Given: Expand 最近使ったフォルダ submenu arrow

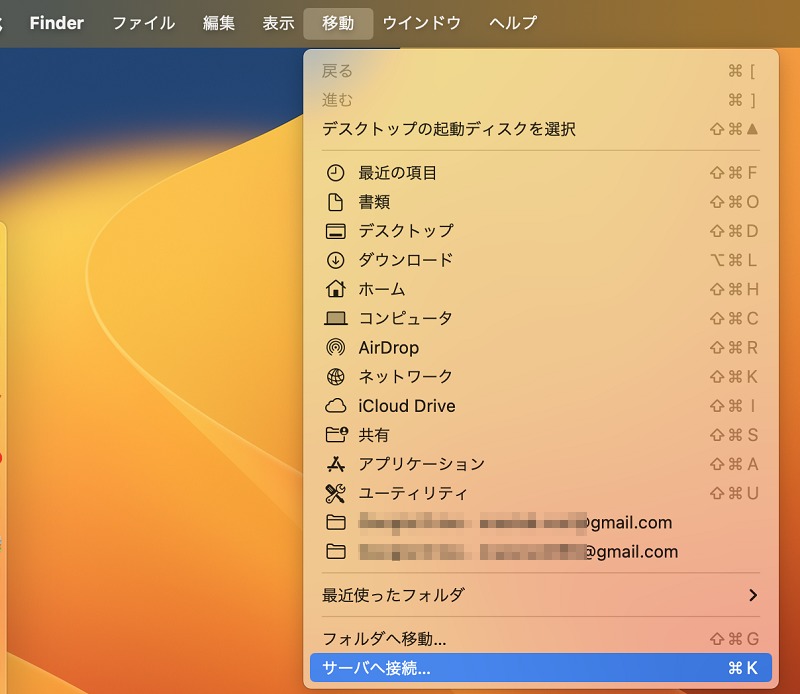Looking at the screenshot, I should click(x=753, y=595).
